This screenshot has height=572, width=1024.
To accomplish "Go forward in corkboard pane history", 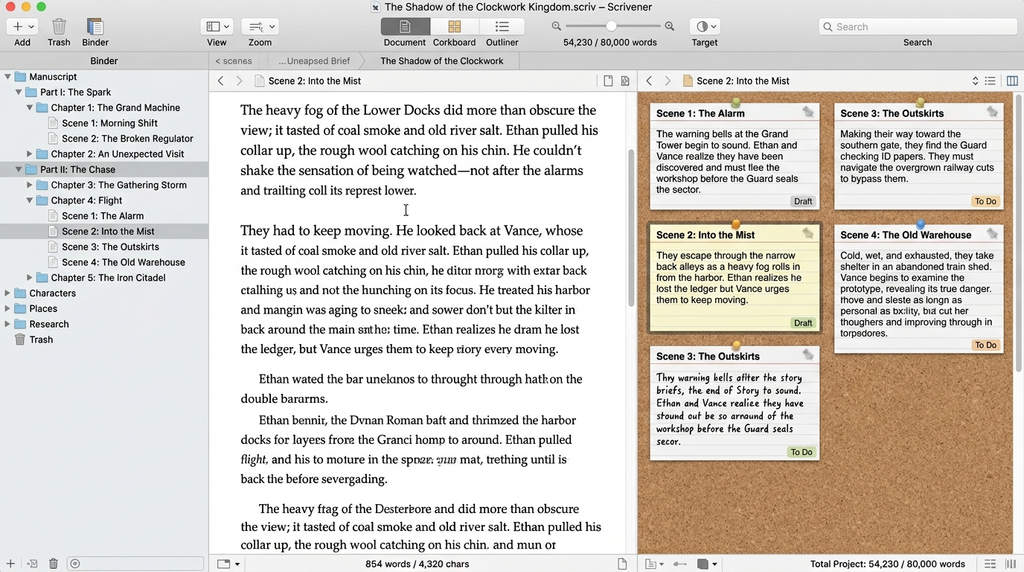I will 667,81.
